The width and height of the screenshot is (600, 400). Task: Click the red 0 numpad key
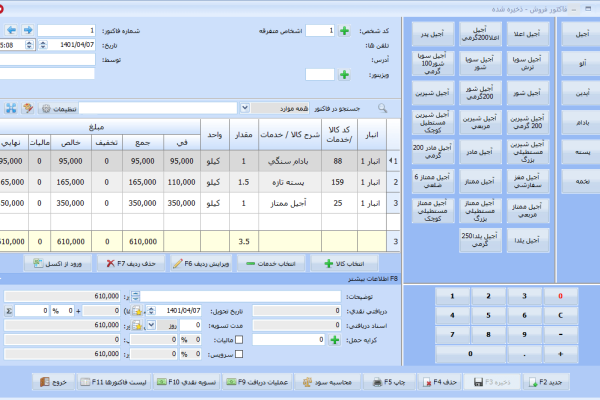560,296
